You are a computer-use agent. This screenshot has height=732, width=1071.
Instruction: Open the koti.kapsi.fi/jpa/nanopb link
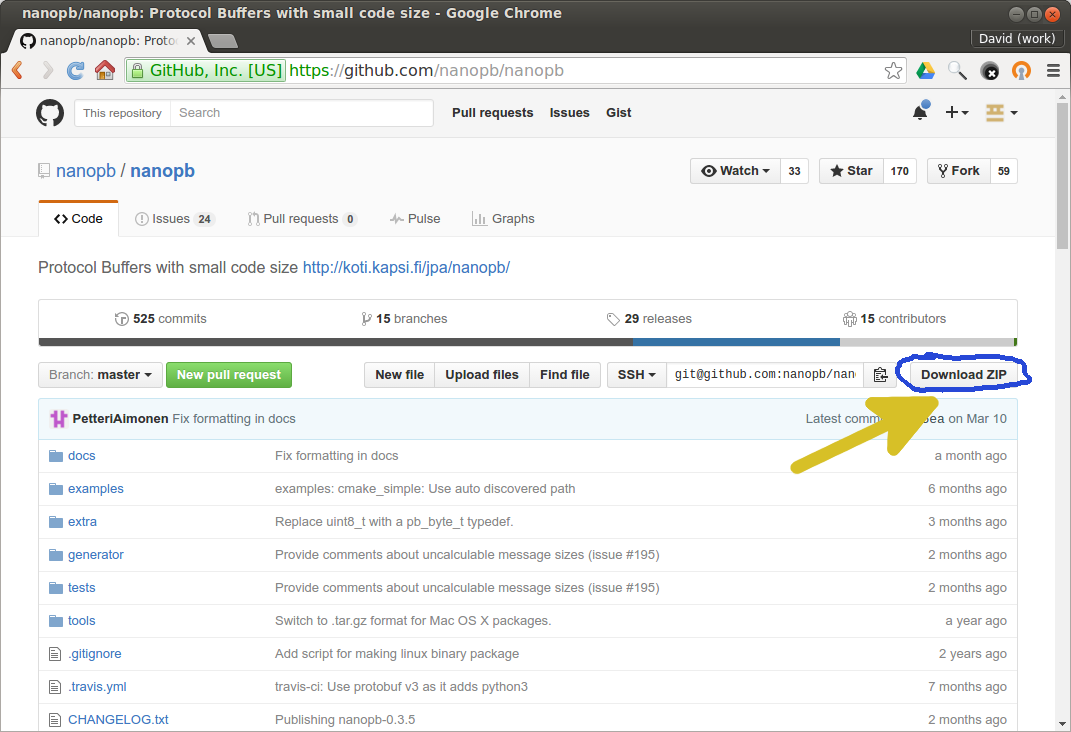click(406, 267)
